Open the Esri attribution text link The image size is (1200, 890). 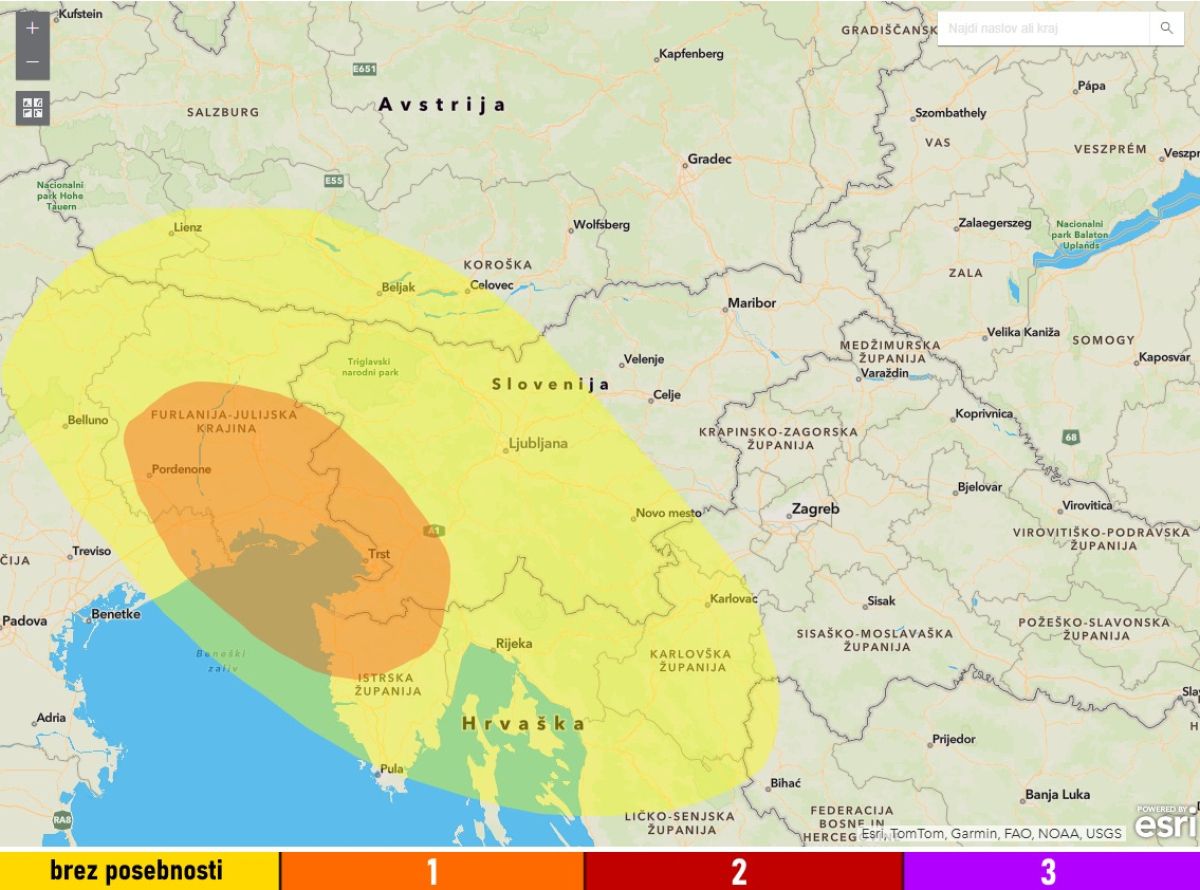[992, 833]
